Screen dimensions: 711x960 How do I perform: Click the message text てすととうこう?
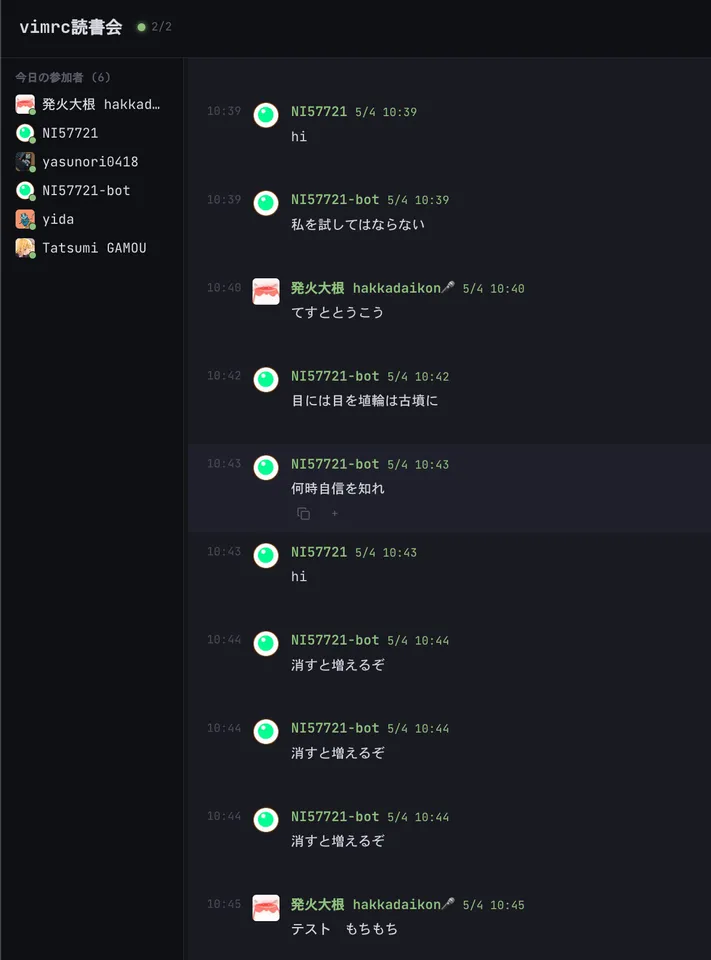pos(337,312)
